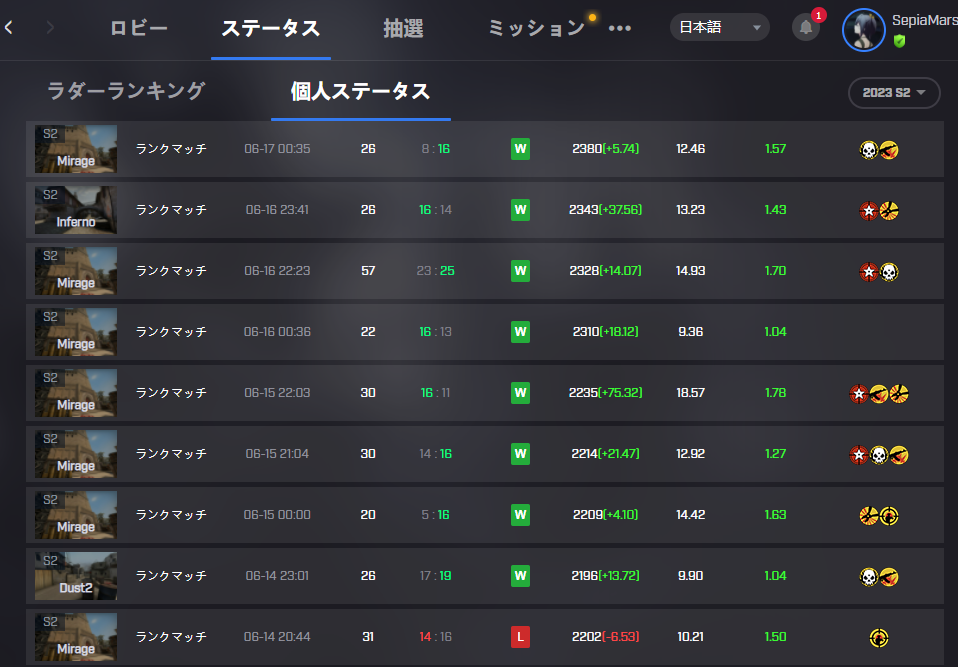
Task: Go back with the left arrow
Action: pos(9,27)
